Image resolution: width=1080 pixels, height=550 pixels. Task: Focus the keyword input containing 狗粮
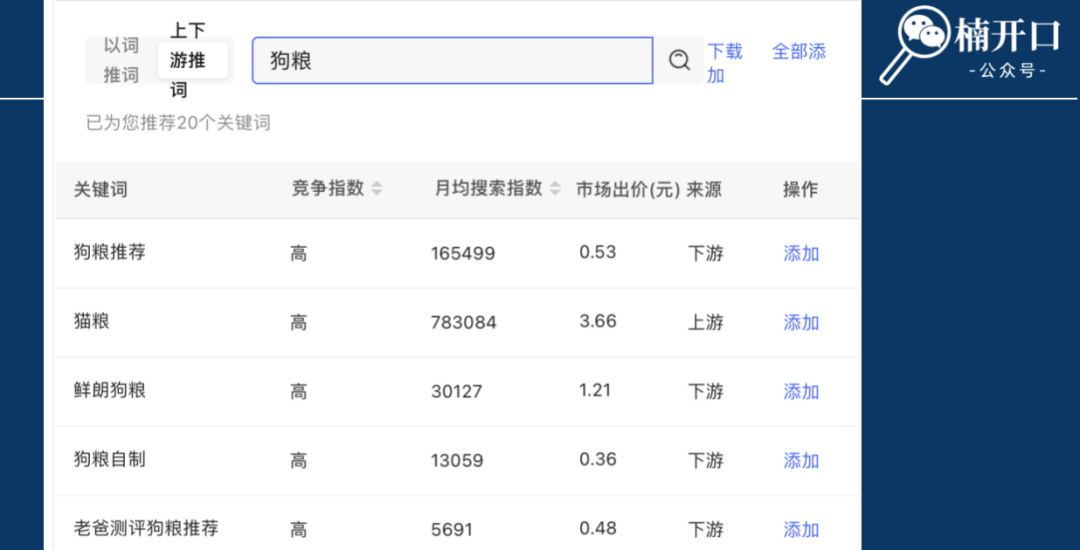[x=453, y=61]
